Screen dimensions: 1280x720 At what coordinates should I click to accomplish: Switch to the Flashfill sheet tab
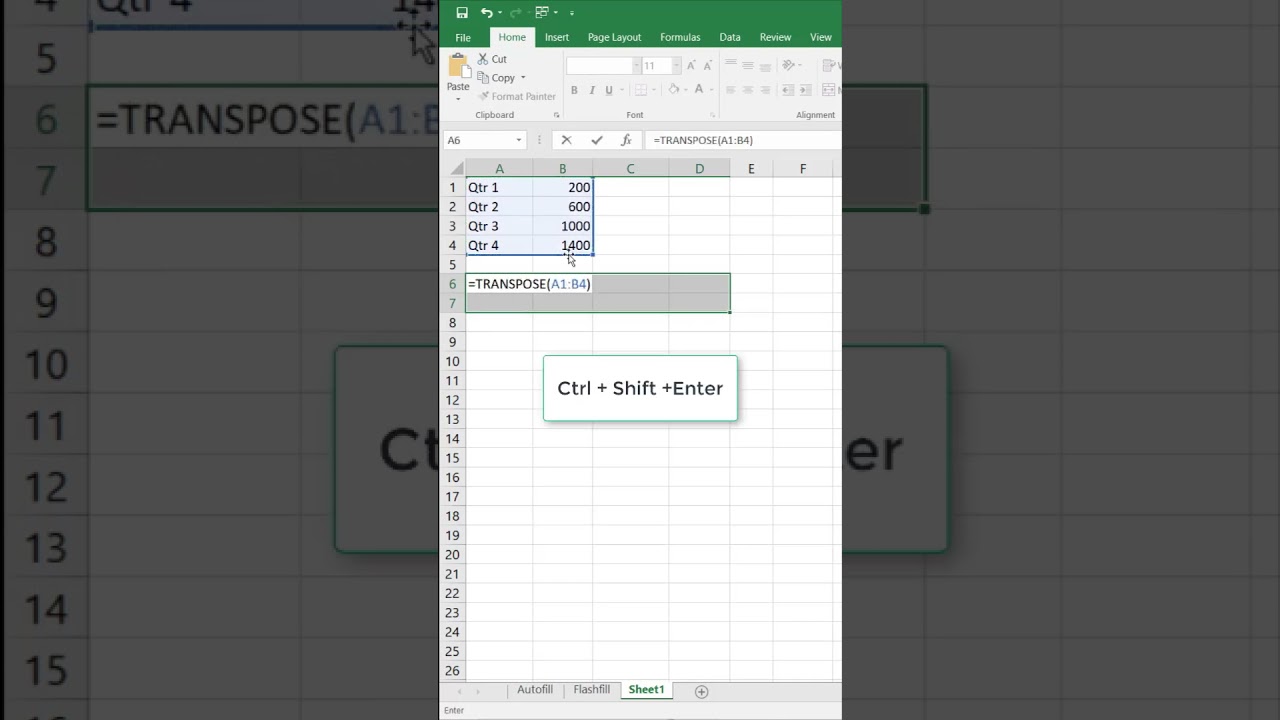click(591, 690)
